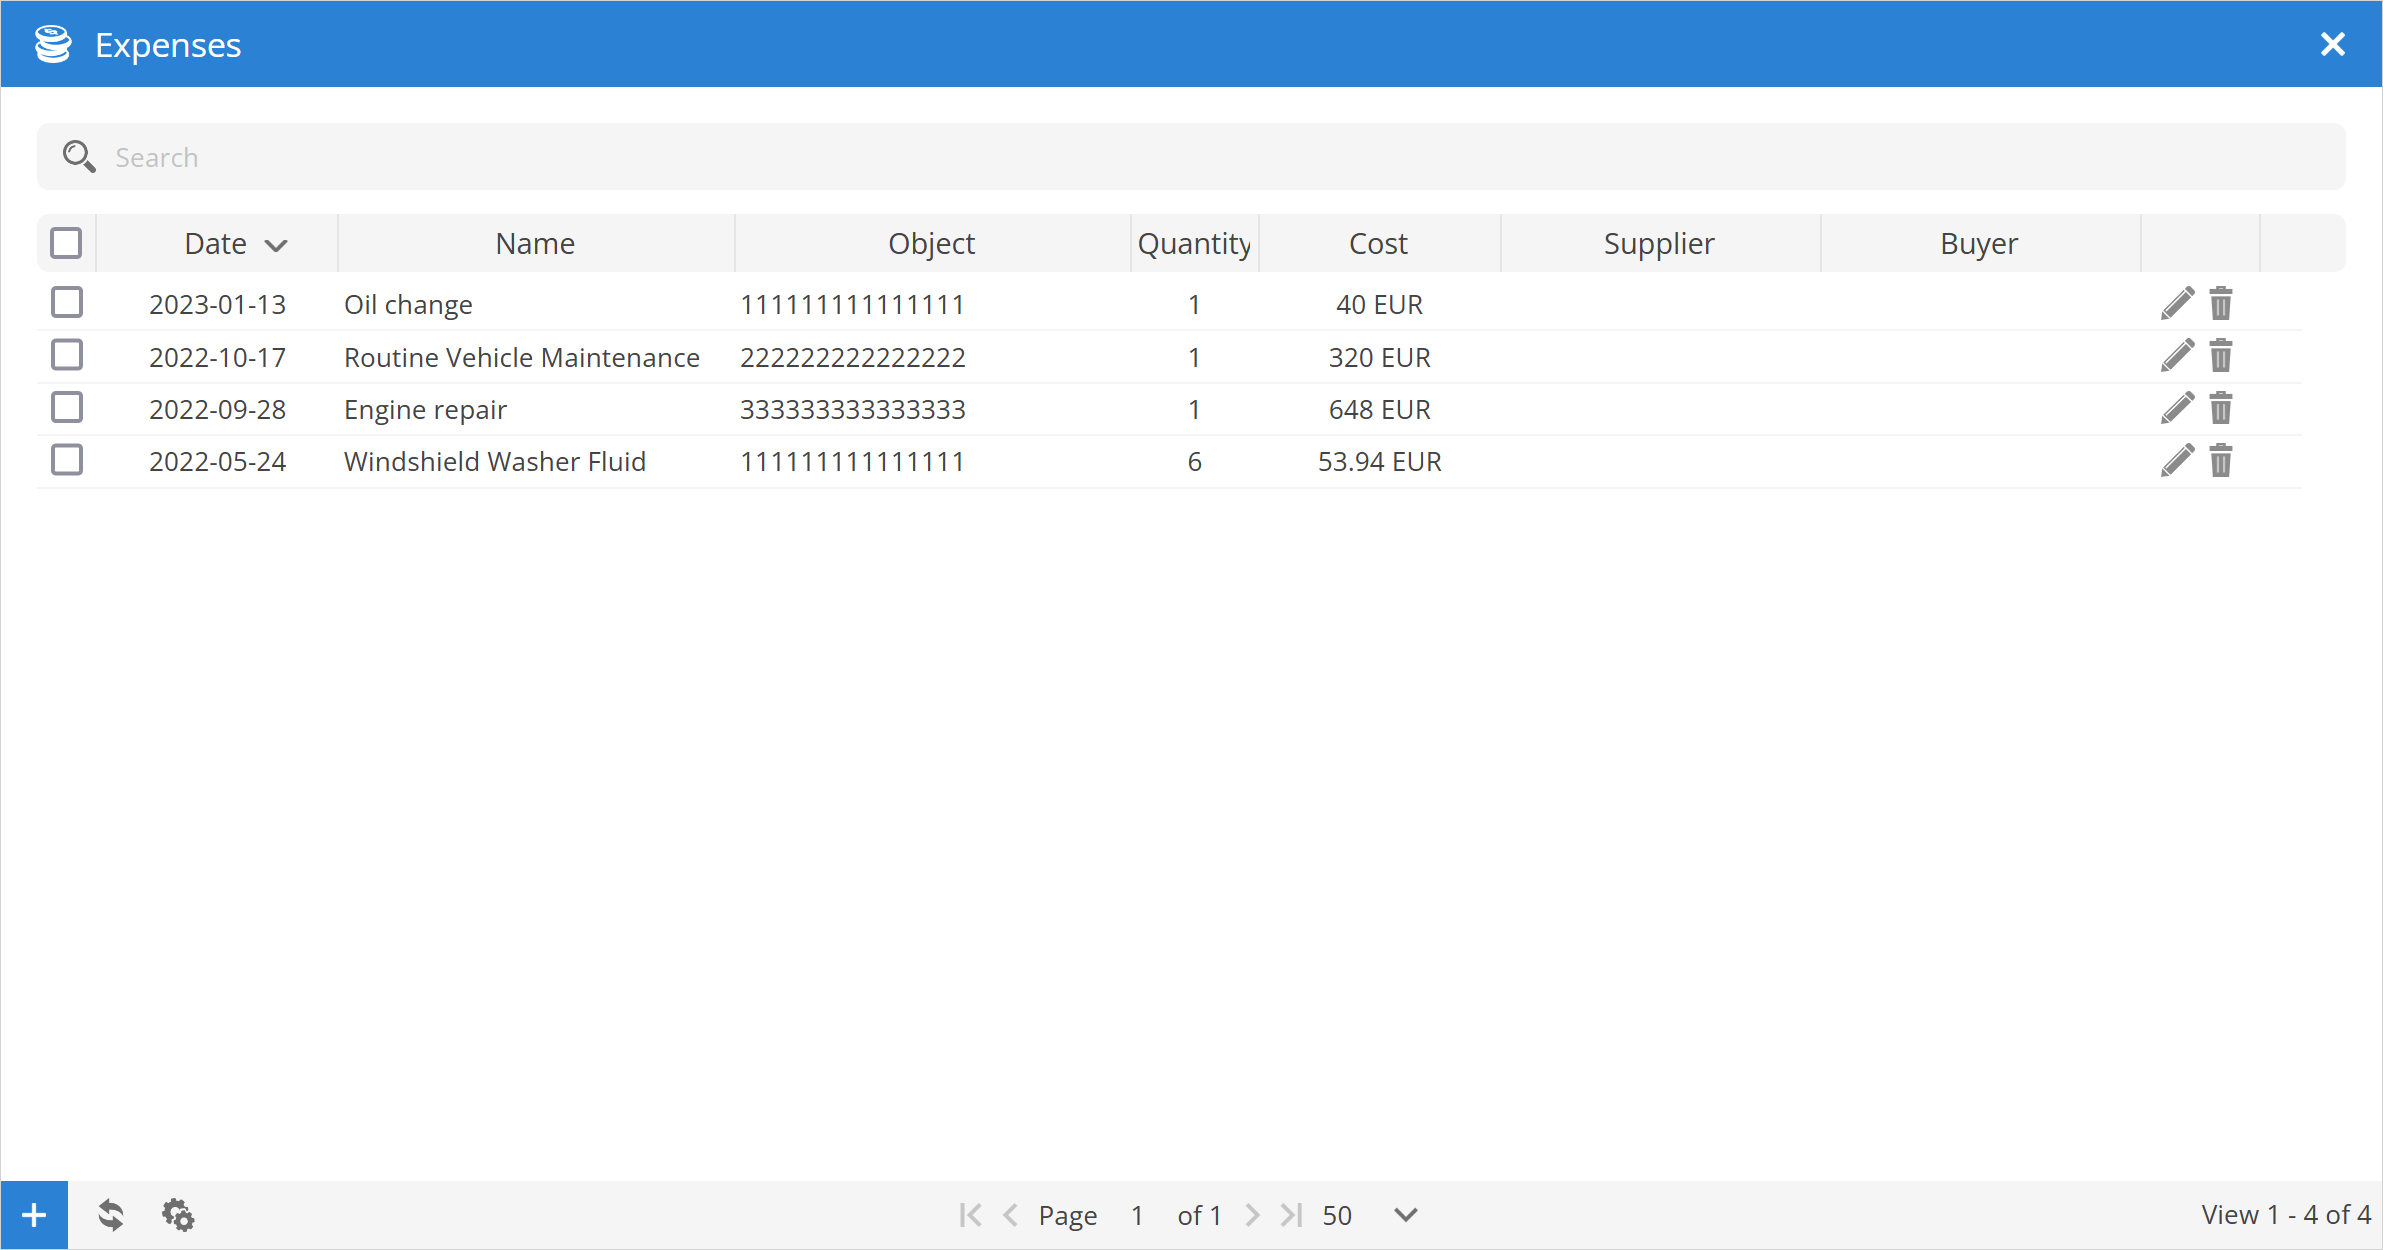This screenshot has height=1250, width=2383.
Task: Select the Engine repair row checkbox
Action: tap(67, 408)
